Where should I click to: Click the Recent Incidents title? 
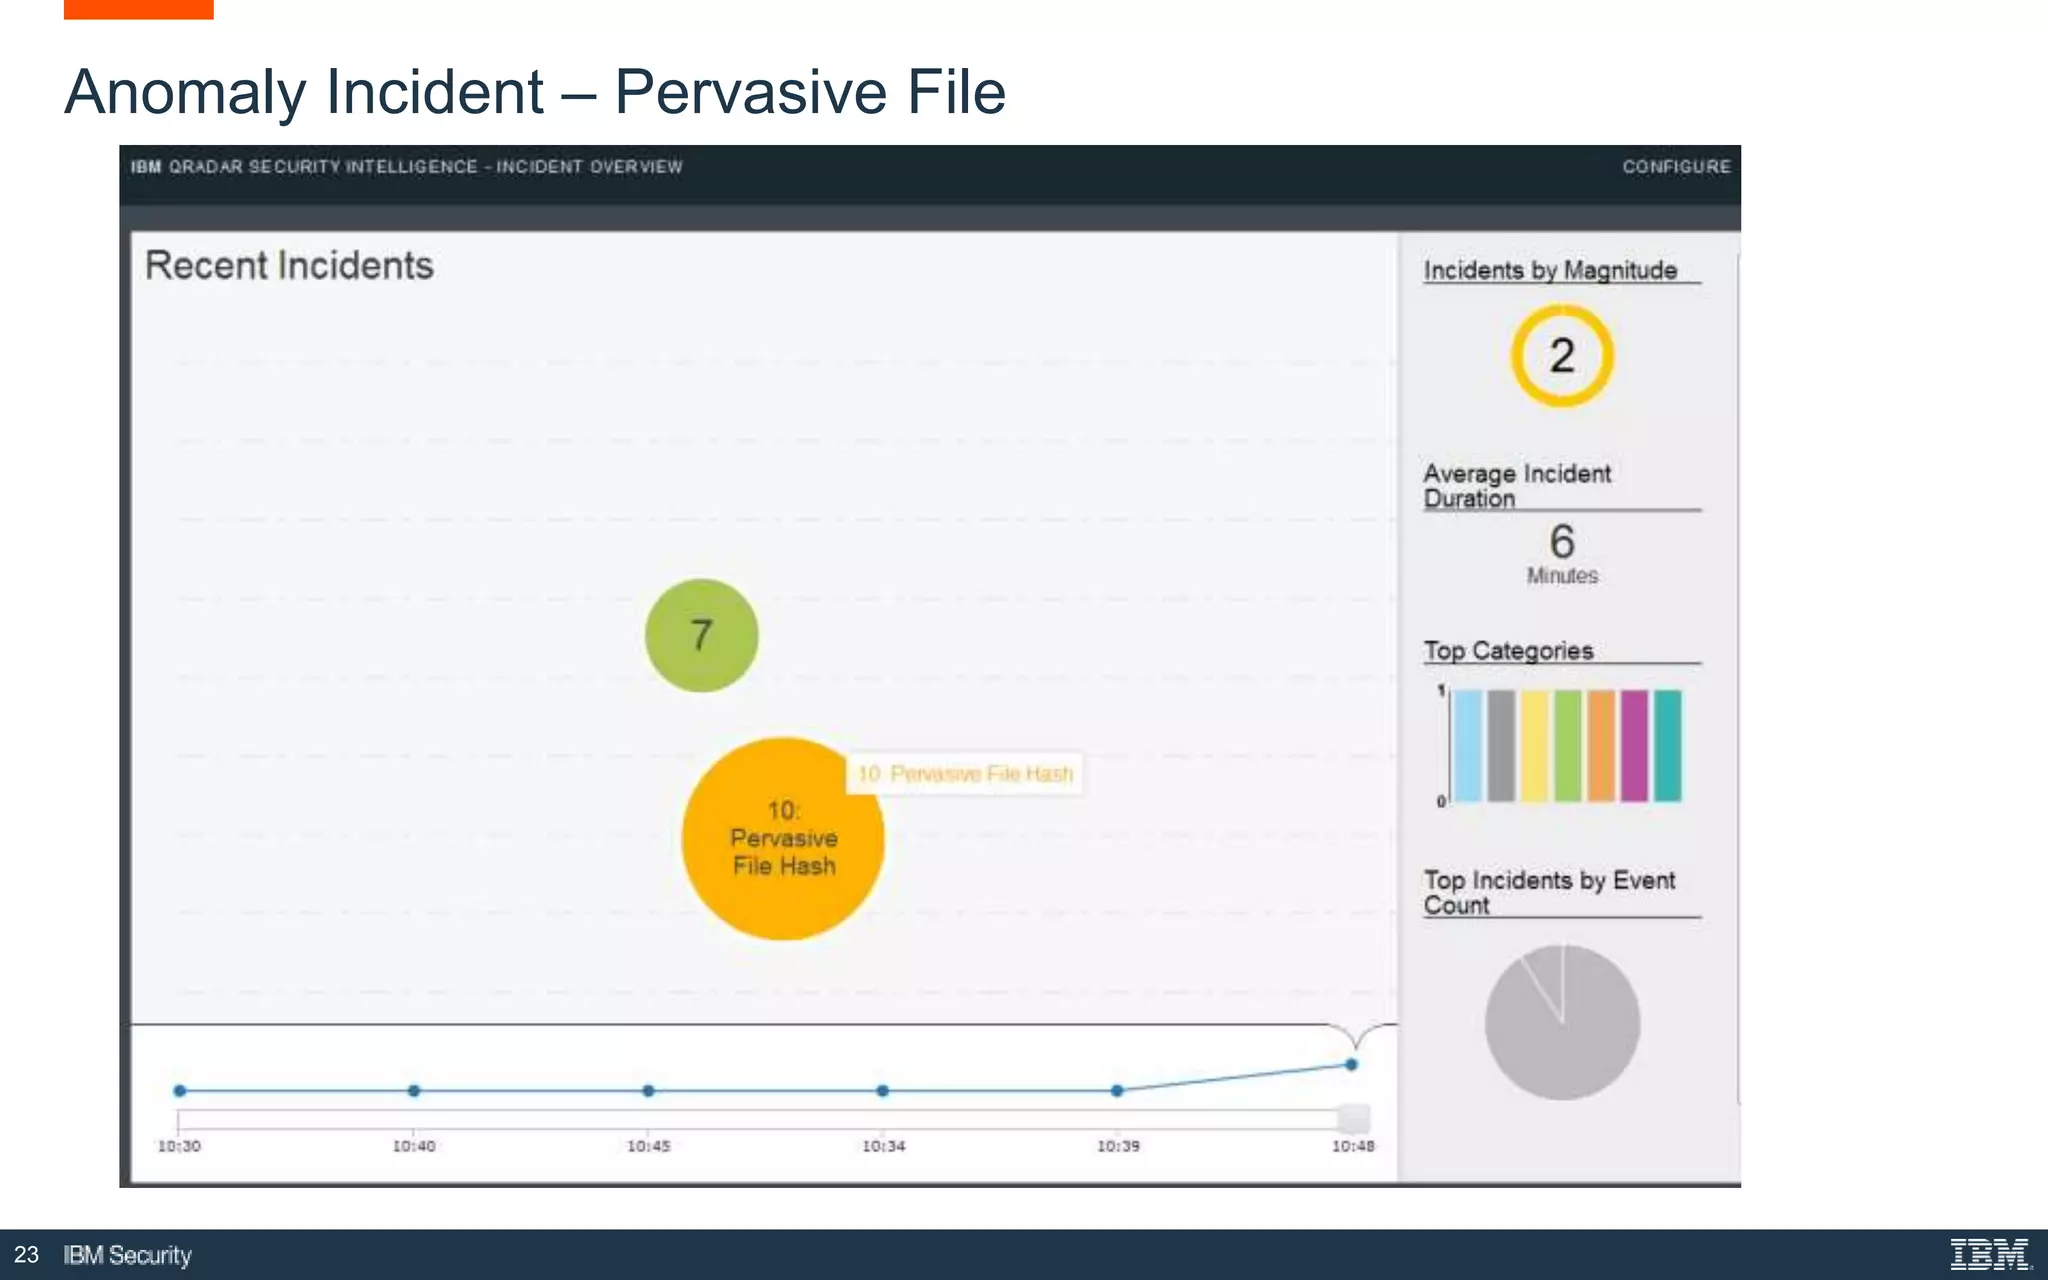pyautogui.click(x=289, y=266)
